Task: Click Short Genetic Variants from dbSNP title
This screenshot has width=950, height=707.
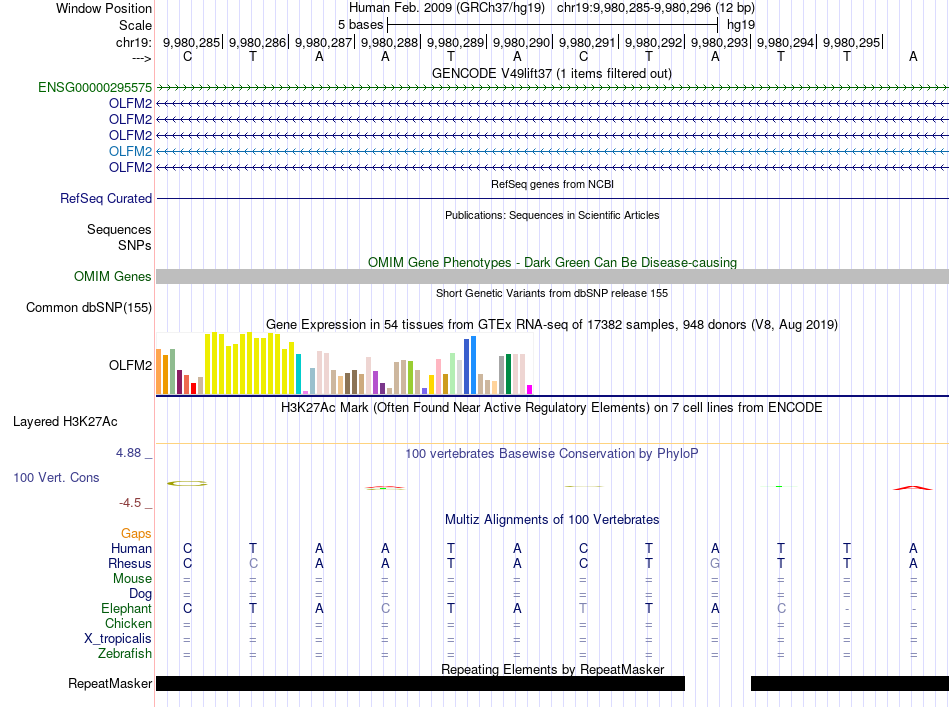Action: pos(552,293)
